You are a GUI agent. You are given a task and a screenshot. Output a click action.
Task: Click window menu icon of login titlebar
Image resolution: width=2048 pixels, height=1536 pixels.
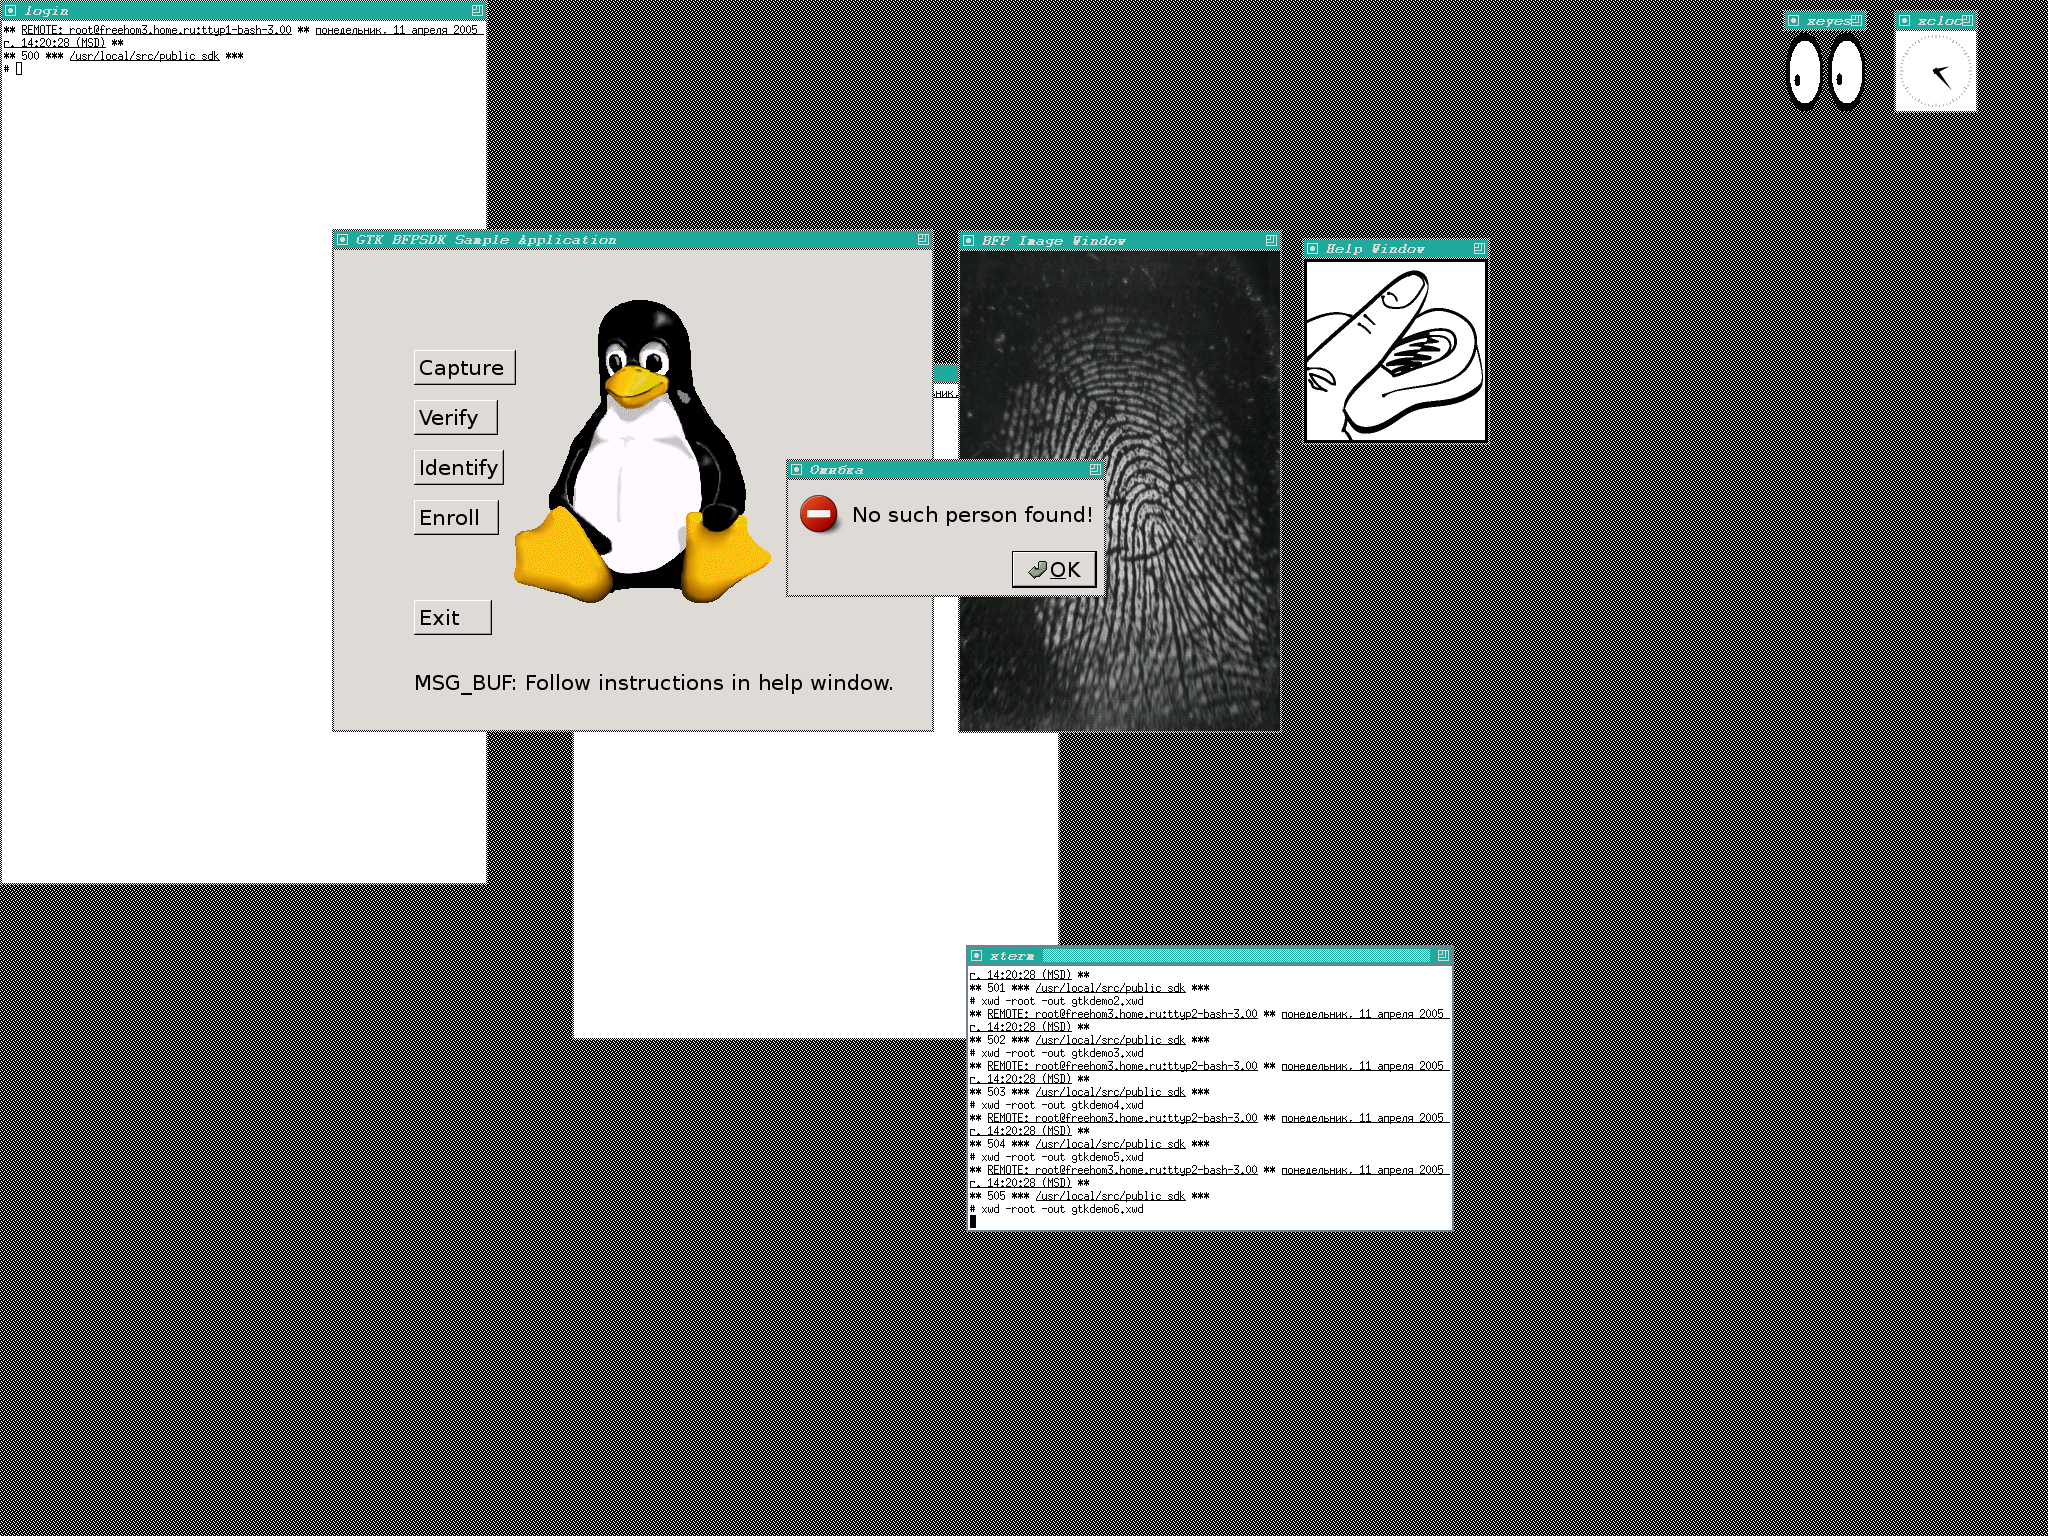(x=11, y=11)
